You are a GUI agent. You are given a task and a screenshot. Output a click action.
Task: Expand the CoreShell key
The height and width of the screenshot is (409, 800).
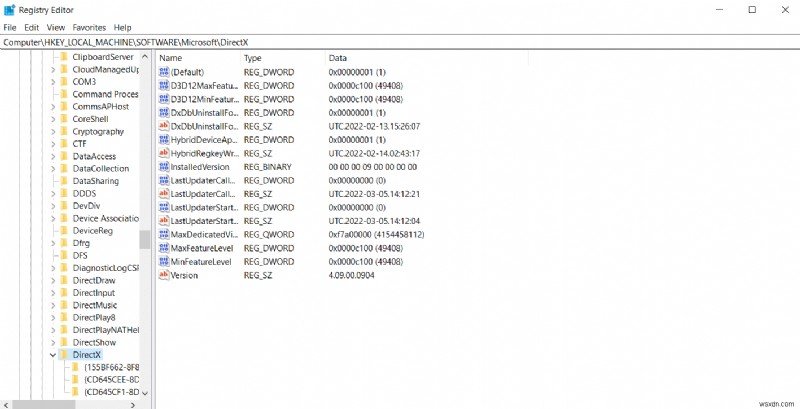click(53, 119)
